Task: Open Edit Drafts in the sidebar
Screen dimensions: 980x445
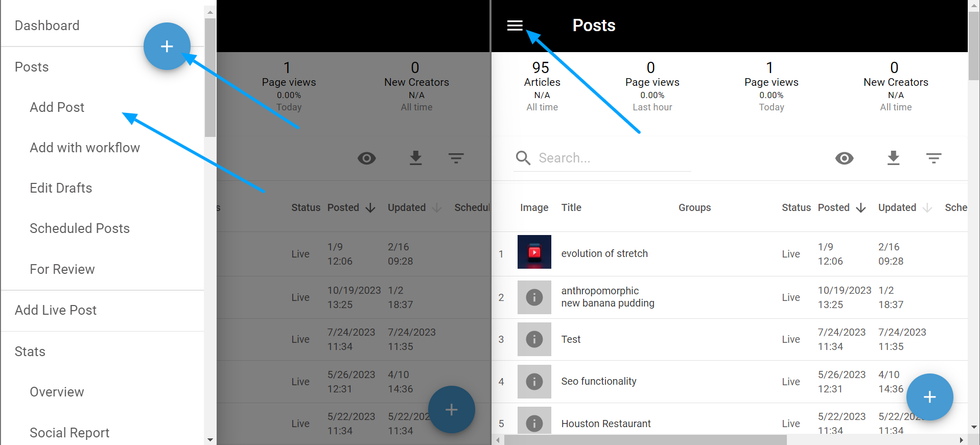Action: [61, 188]
